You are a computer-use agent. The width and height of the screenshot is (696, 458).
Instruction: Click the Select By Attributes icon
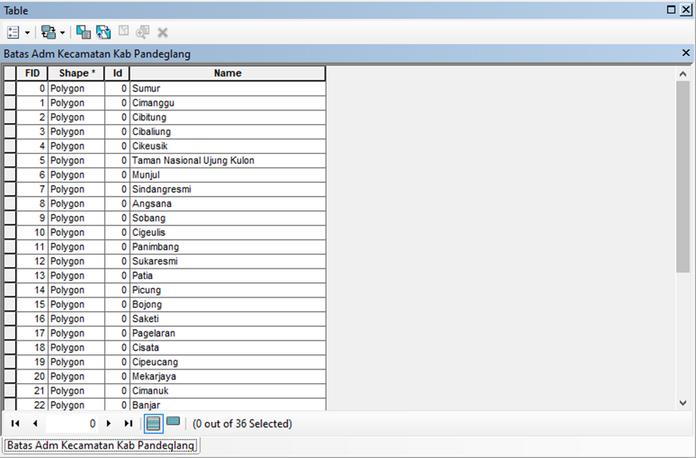tap(83, 32)
